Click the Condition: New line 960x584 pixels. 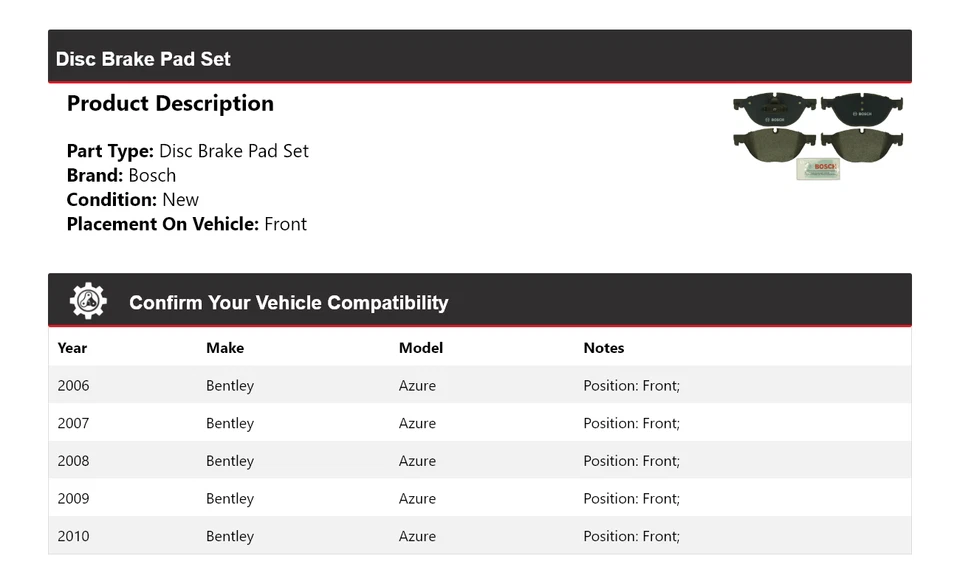pos(132,199)
